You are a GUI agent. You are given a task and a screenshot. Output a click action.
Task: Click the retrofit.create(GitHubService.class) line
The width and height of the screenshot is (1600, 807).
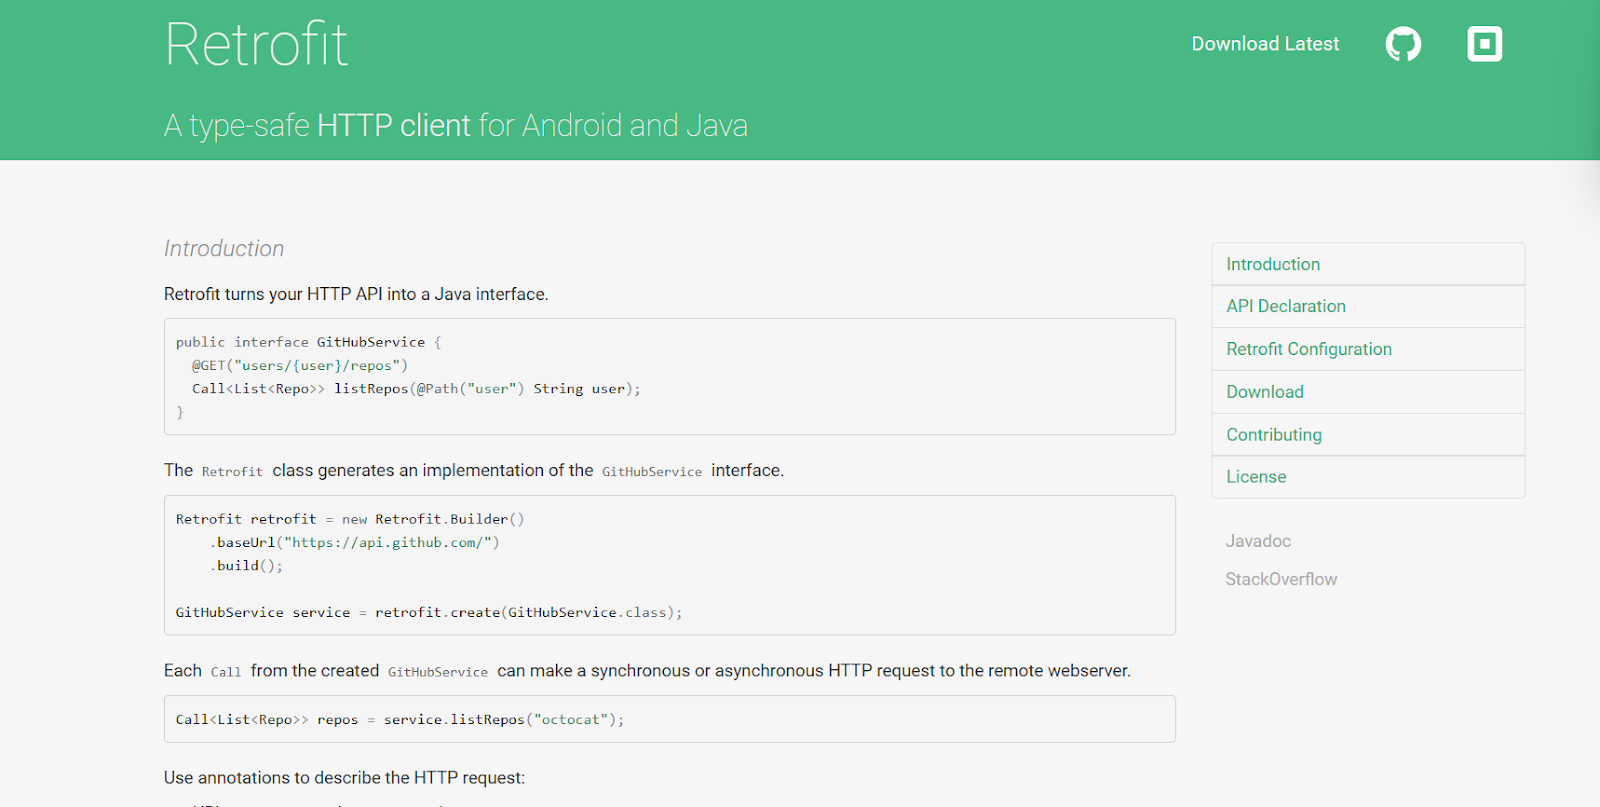[x=429, y=612]
